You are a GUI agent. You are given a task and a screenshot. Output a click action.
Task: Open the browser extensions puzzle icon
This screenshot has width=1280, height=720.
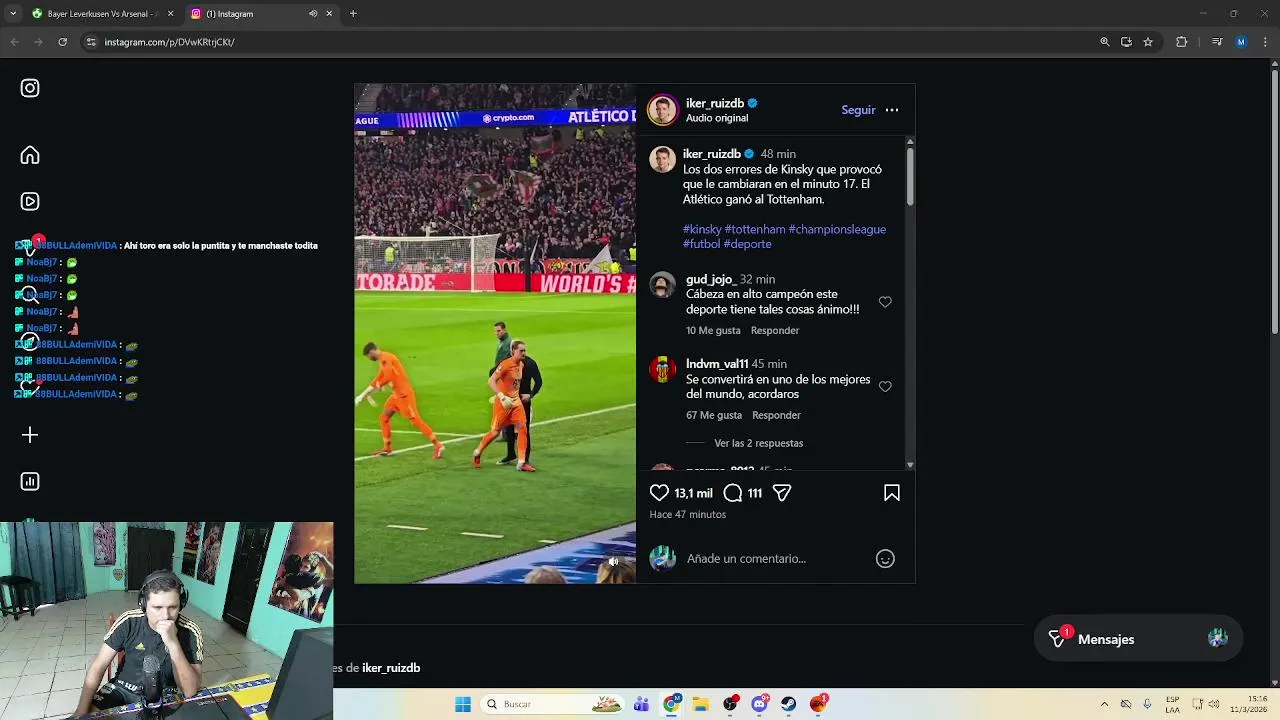tap(1181, 42)
